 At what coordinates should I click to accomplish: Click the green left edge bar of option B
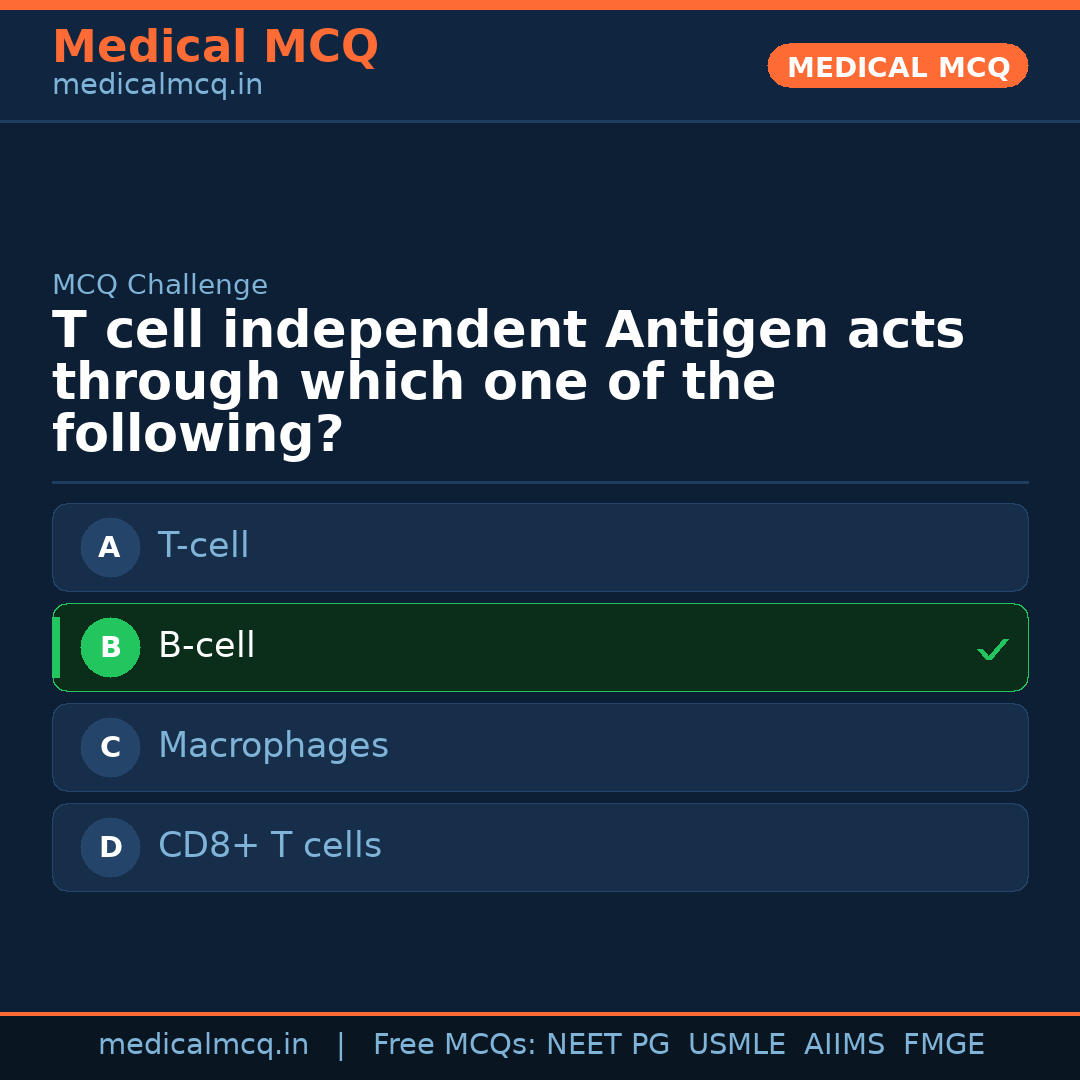tap(55, 647)
